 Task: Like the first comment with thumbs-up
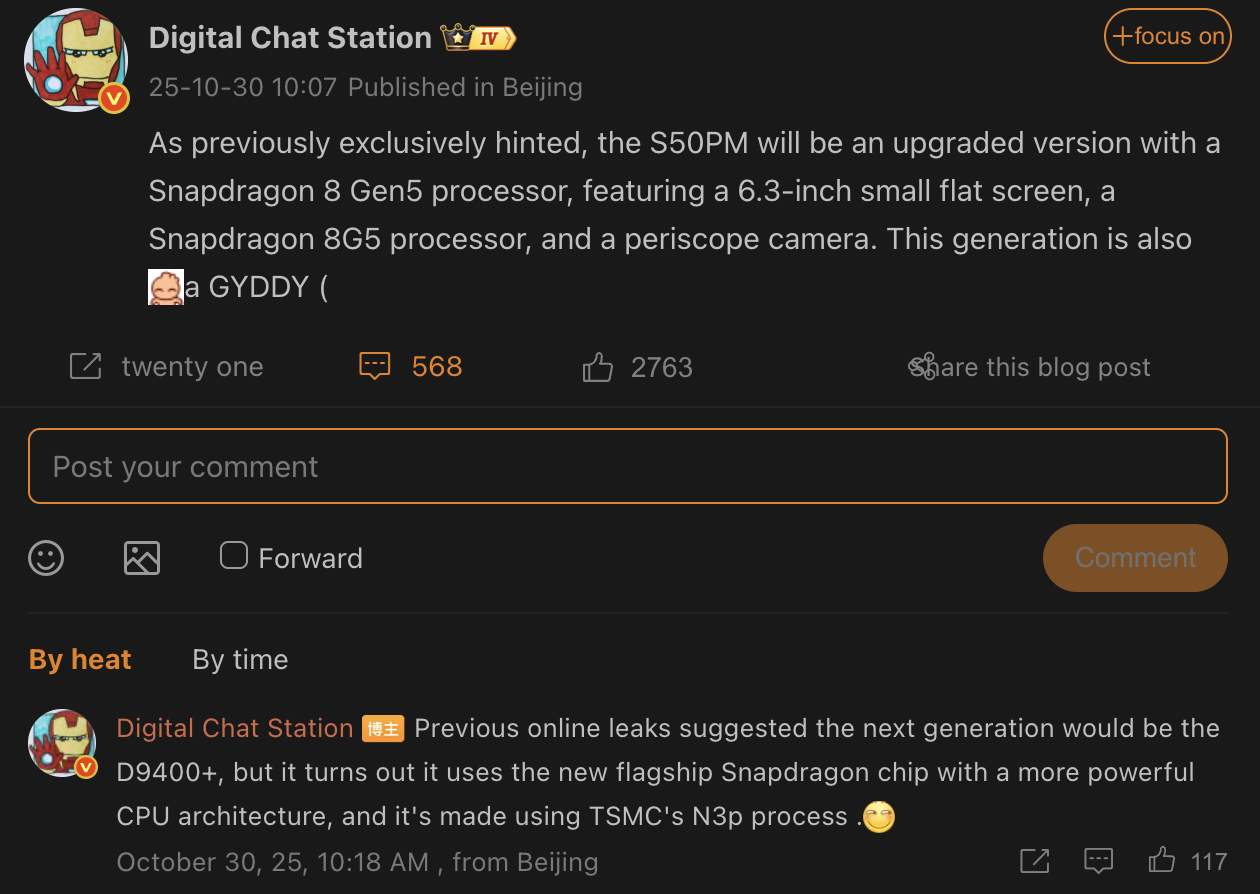(1162, 861)
